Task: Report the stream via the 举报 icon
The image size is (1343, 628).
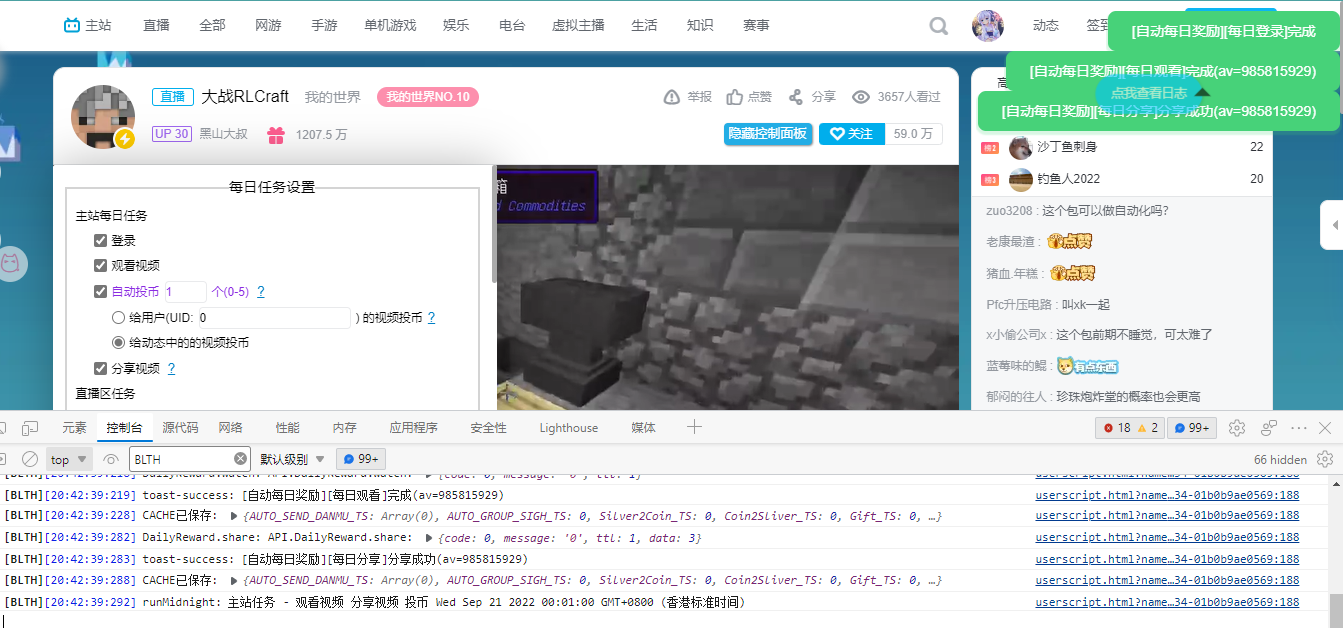Action: pos(672,97)
